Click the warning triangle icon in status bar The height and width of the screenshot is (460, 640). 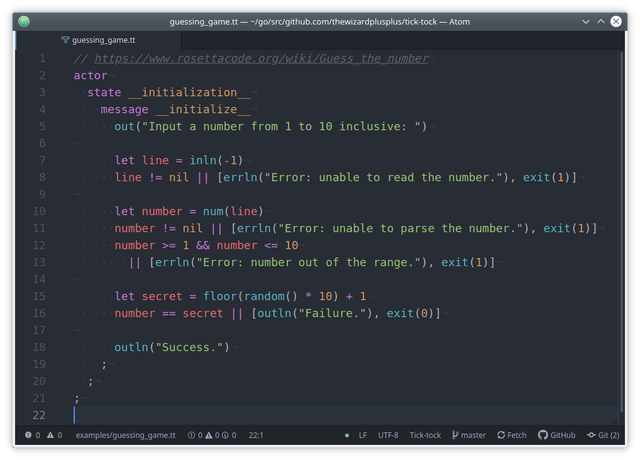[50, 435]
